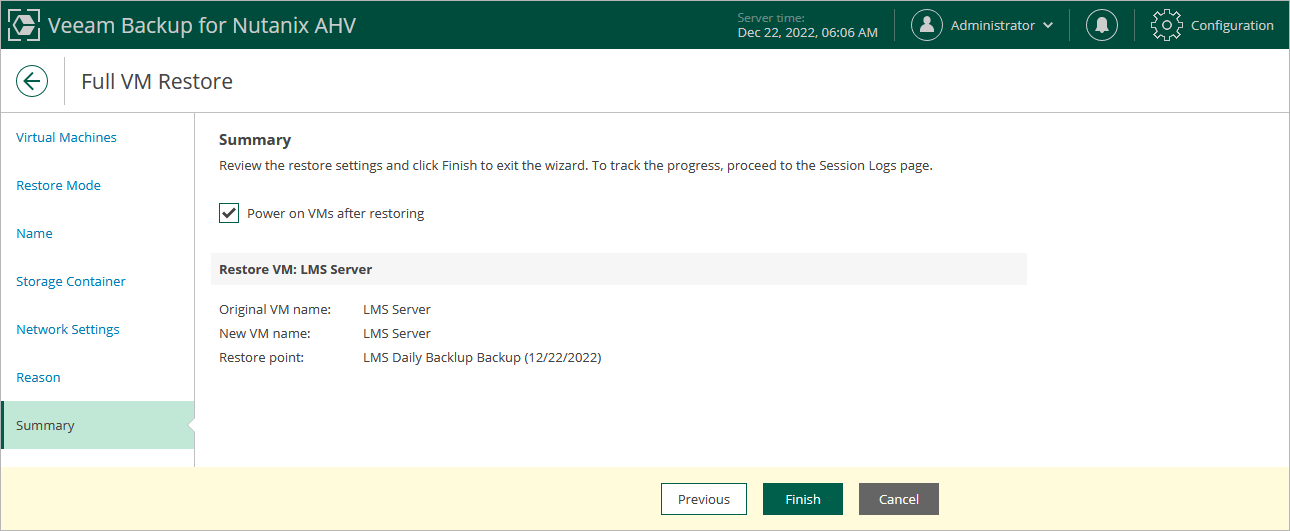The width and height of the screenshot is (1290, 531).
Task: Click the server time display
Action: [807, 26]
